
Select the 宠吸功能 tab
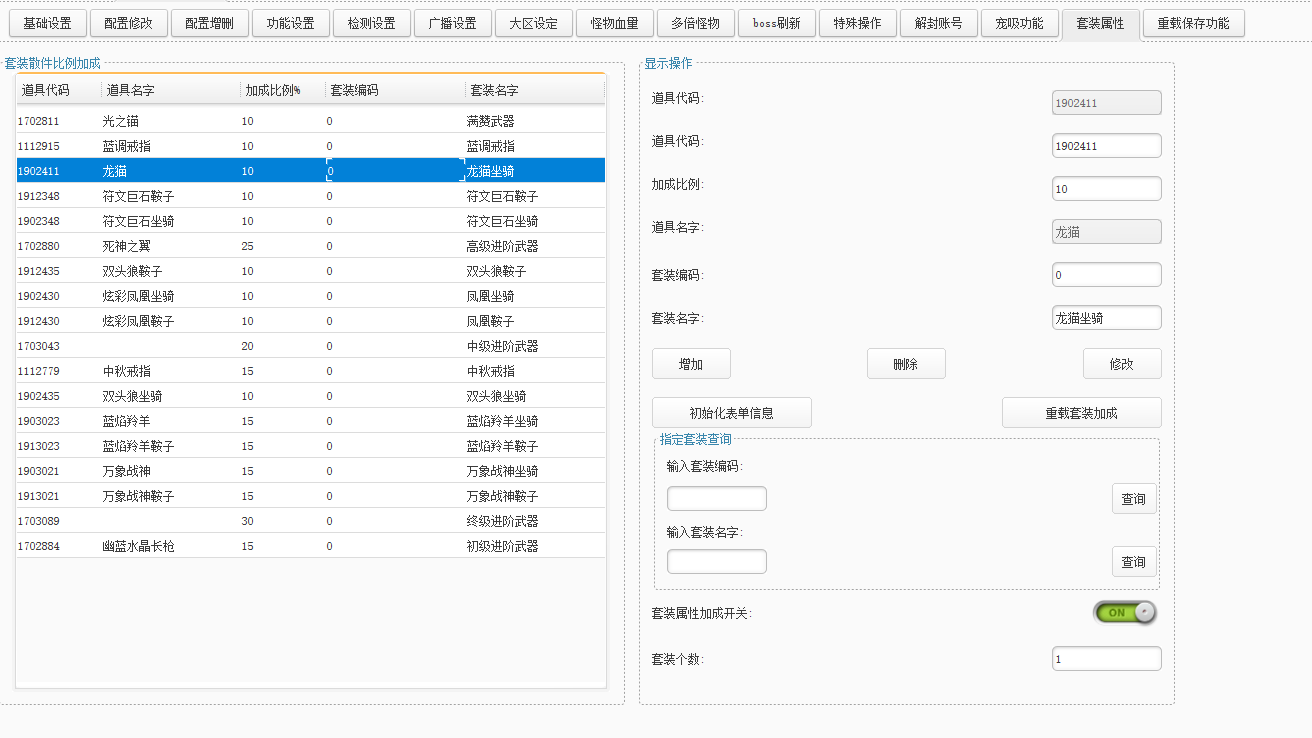pos(1019,23)
